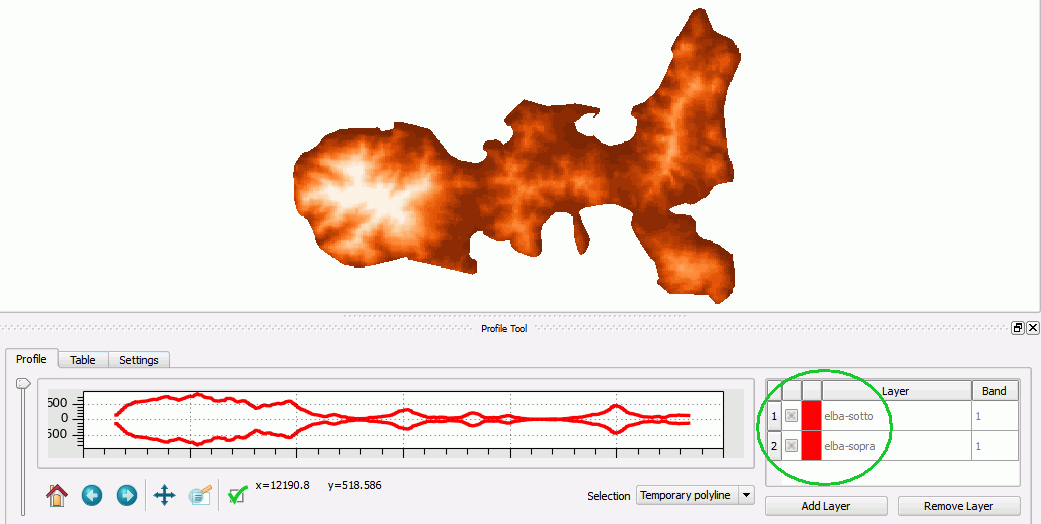Image resolution: width=1041 pixels, height=524 pixels.
Task: Toggle visibility checkbox for elba-sopra layer
Action: point(791,446)
